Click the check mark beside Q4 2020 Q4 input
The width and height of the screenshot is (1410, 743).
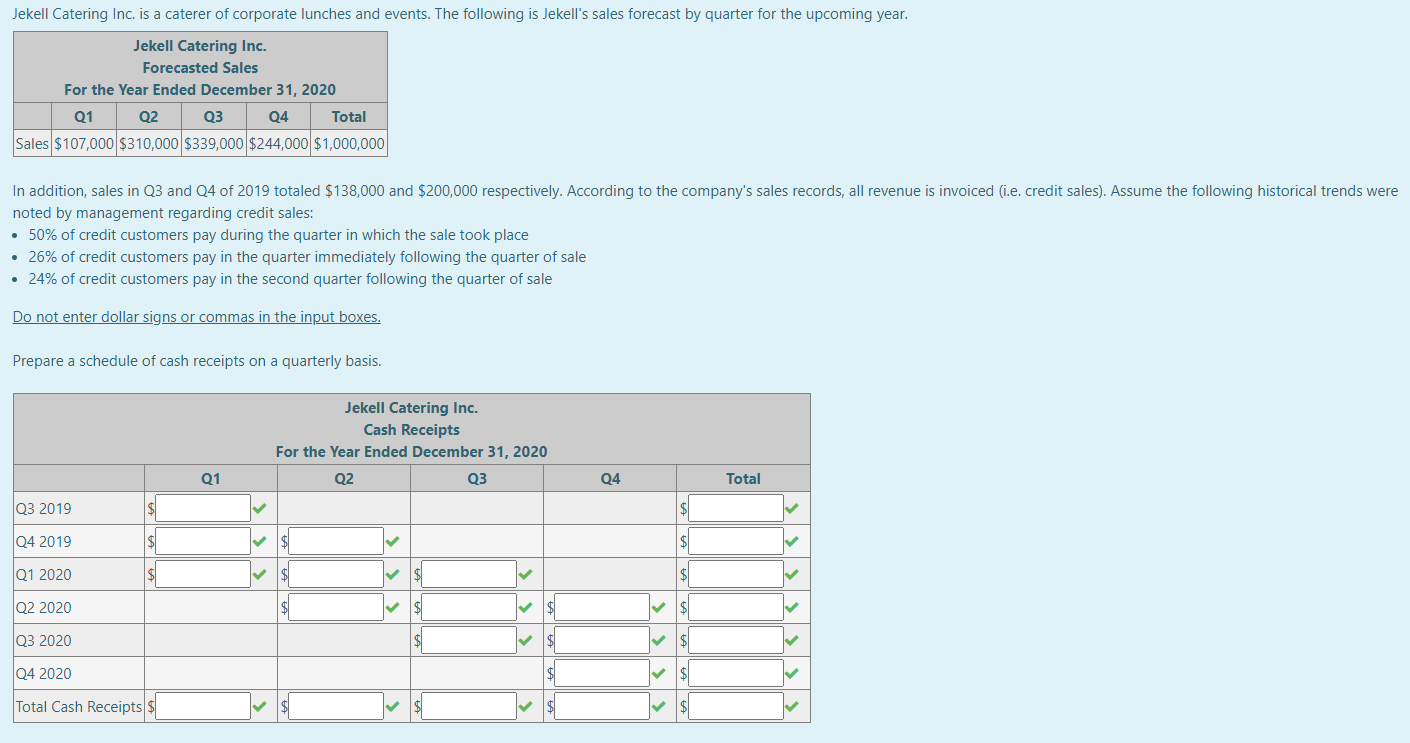click(x=658, y=674)
